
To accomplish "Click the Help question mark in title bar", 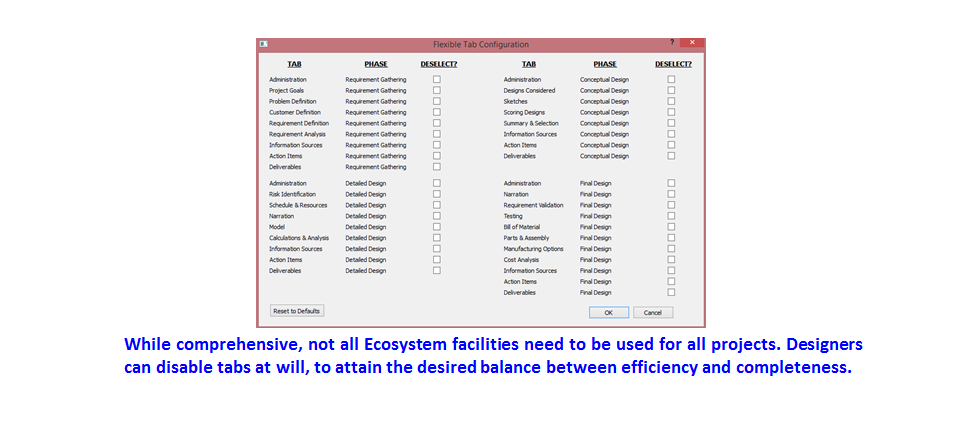I will coord(672,43).
